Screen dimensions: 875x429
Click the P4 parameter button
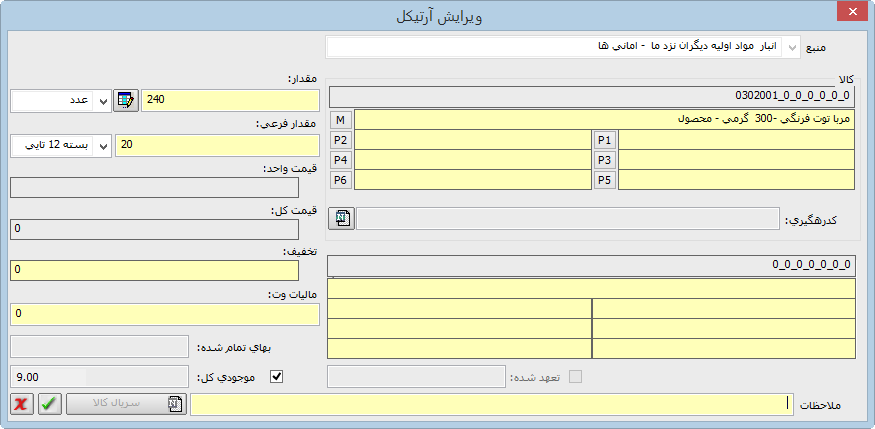tap(341, 160)
